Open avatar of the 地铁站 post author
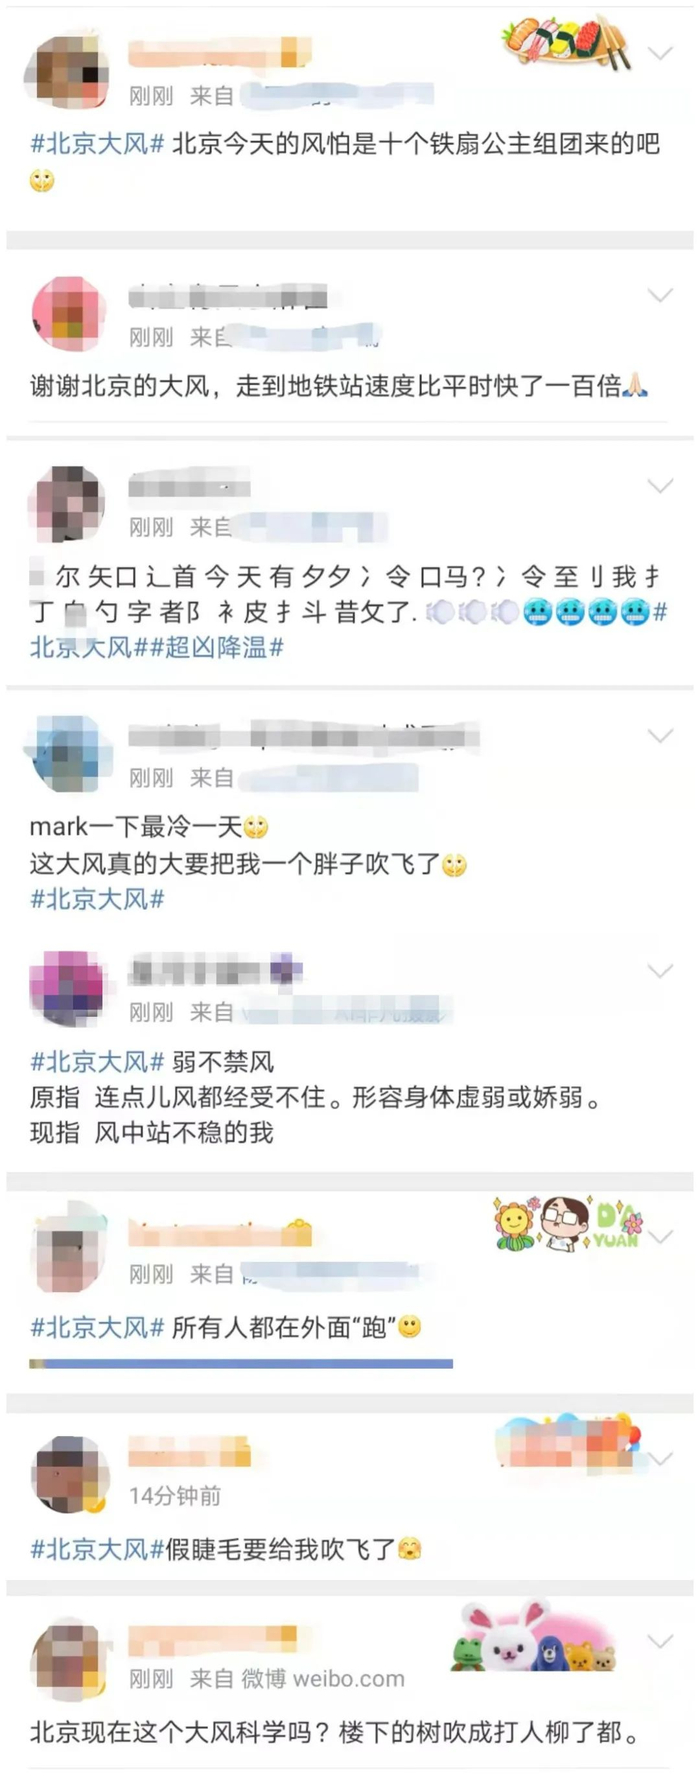Image resolution: width=700 pixels, height=1784 pixels. [68, 315]
